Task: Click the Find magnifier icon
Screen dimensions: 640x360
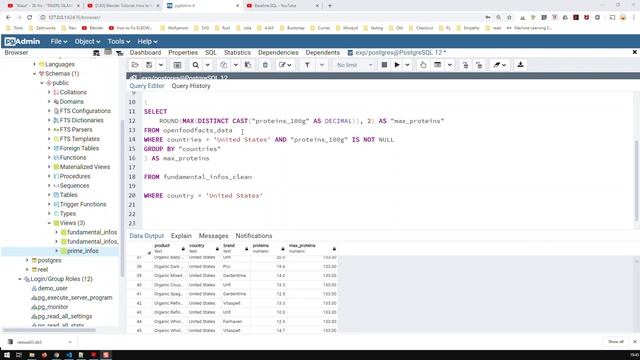Action: 196,65
